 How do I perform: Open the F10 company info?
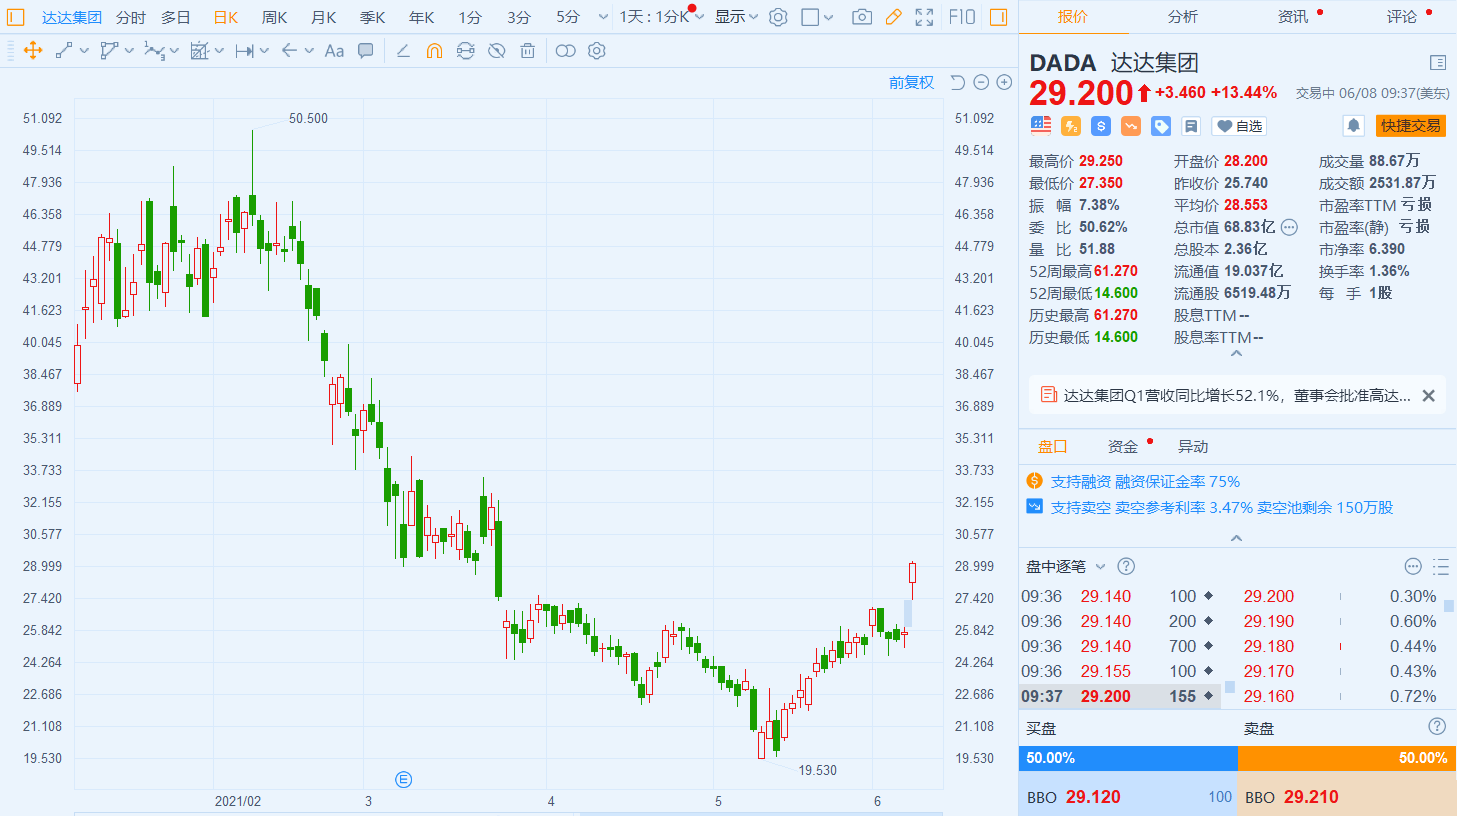coord(962,17)
